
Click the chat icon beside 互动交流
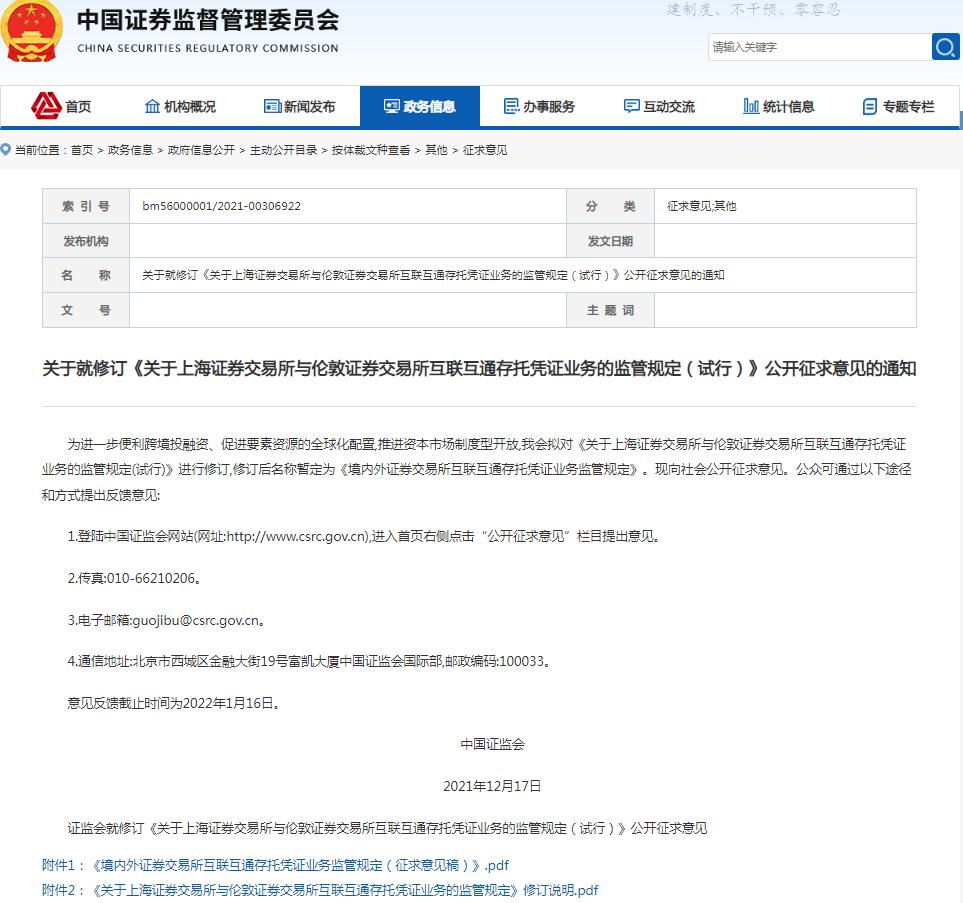coord(631,106)
